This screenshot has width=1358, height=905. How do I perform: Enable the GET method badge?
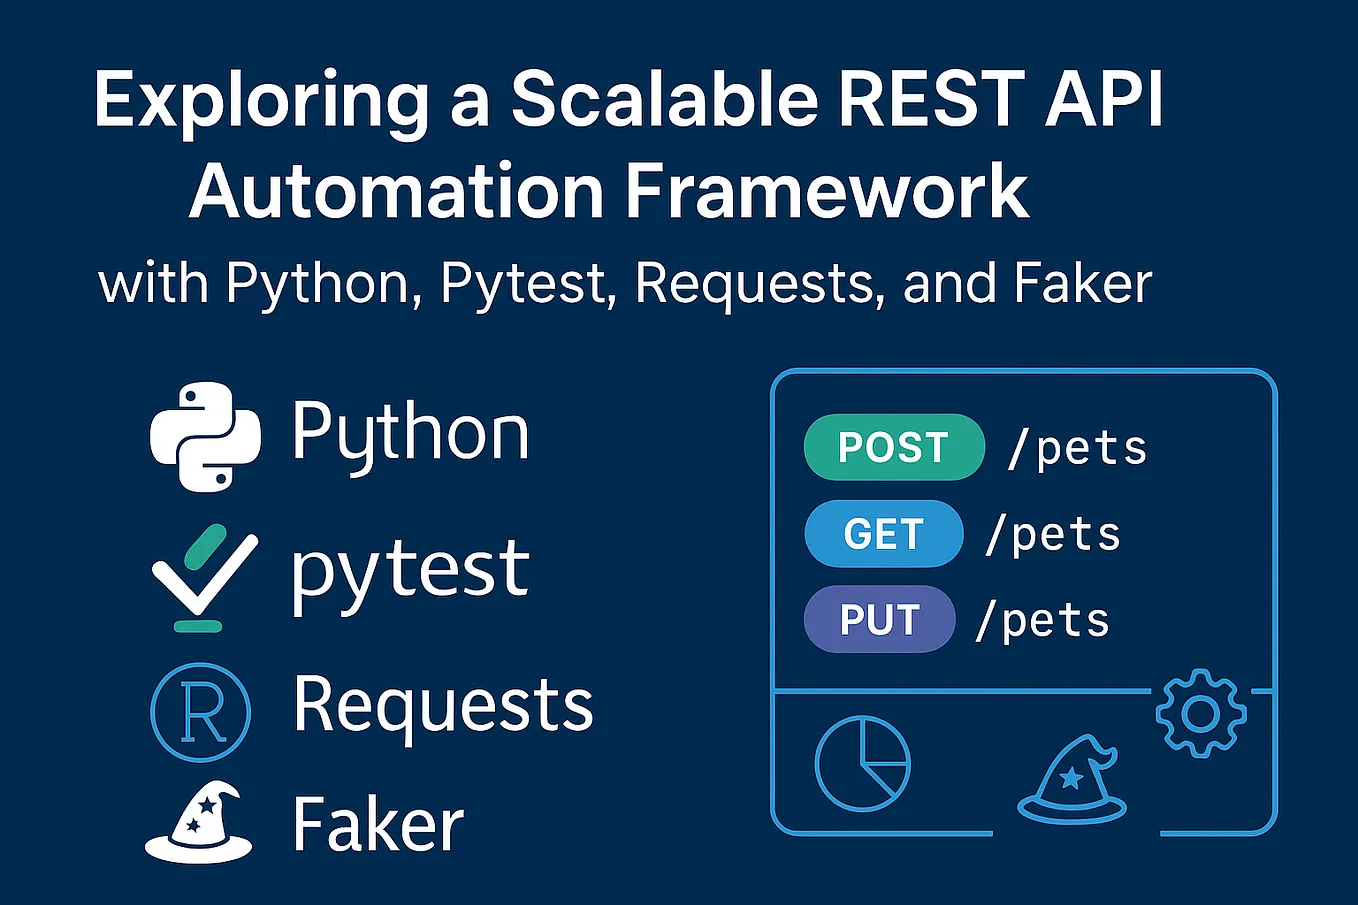[x=884, y=533]
